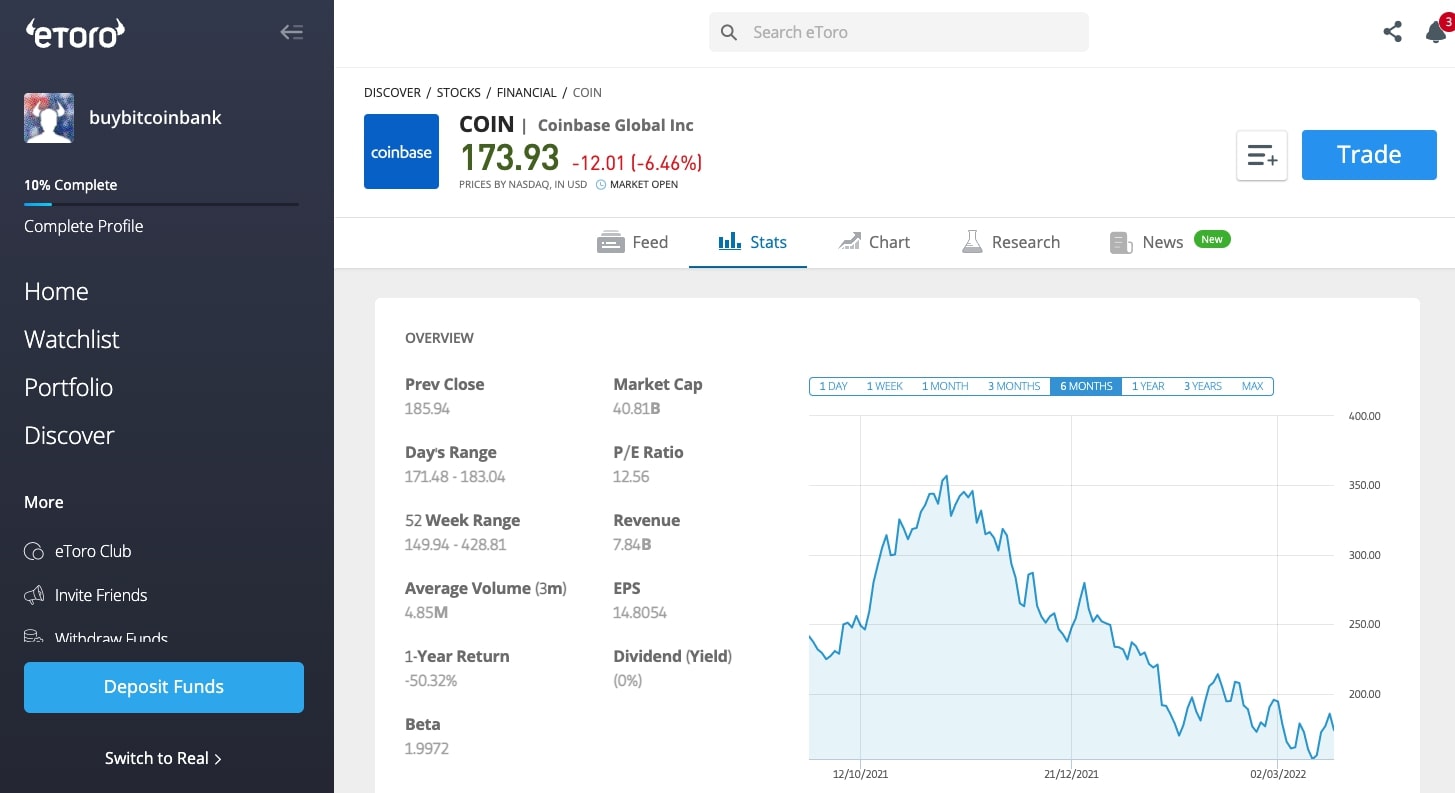Click the Deposit Funds button
This screenshot has width=1455, height=793.
click(x=164, y=687)
